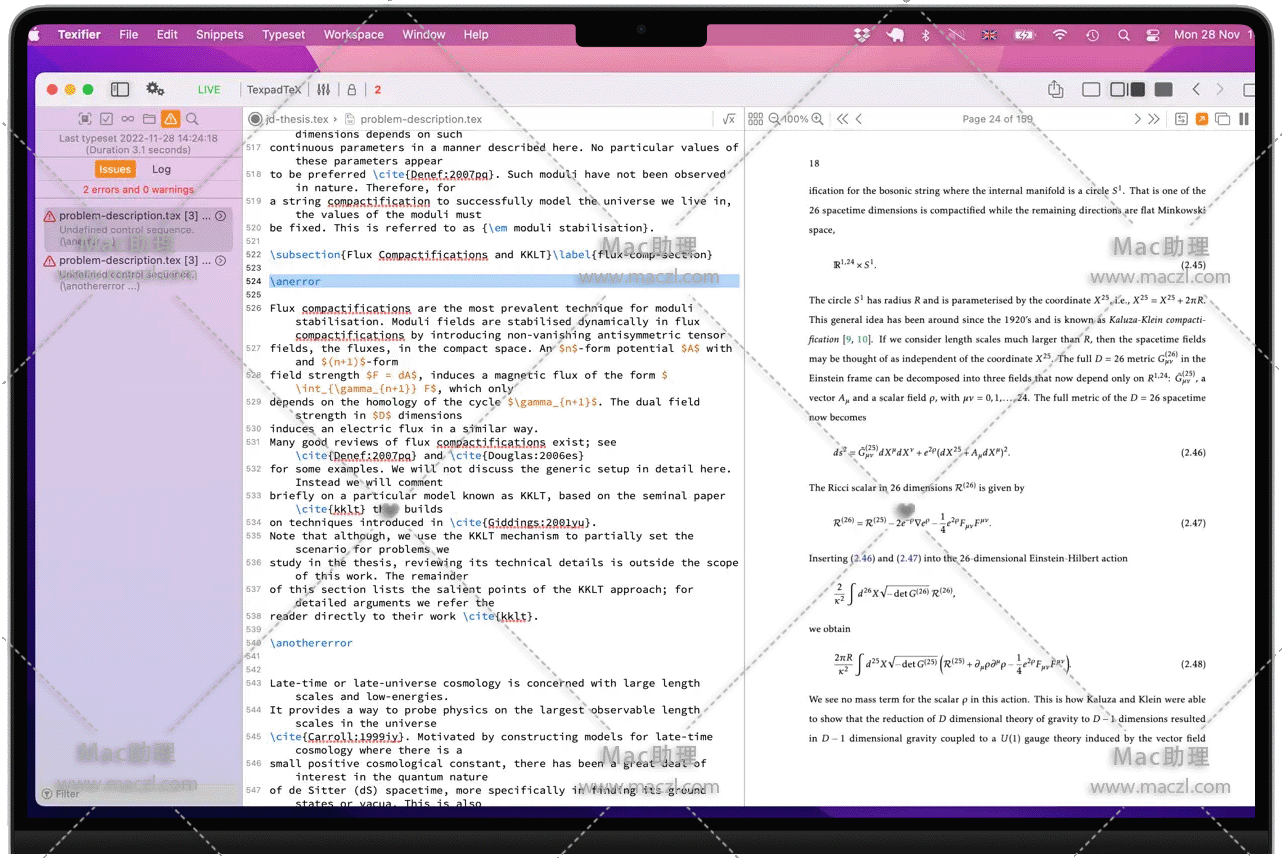This screenshot has width=1282, height=858.
Task: Switch to the Log tab
Action: coord(161,169)
